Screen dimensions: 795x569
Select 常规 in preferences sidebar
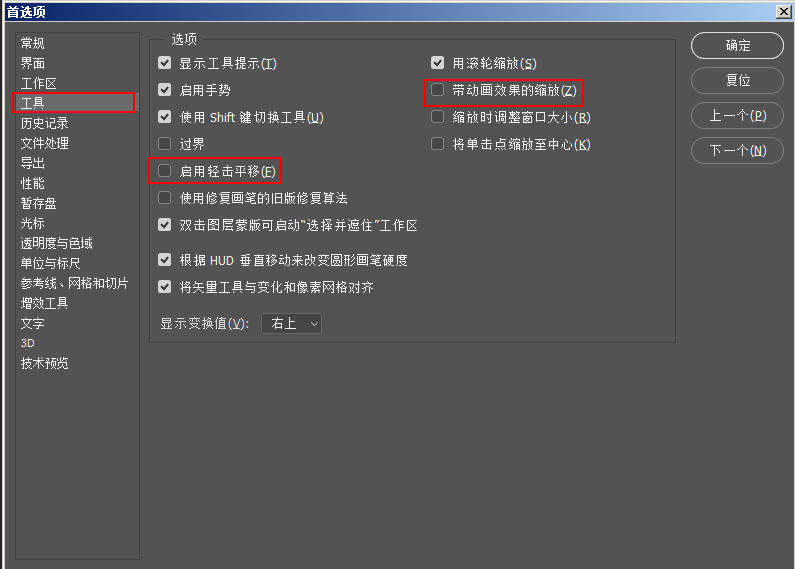tap(32, 43)
